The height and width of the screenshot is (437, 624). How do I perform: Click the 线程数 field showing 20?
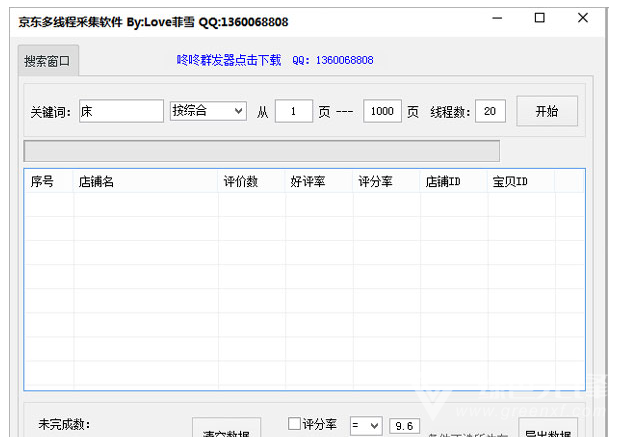coord(490,111)
